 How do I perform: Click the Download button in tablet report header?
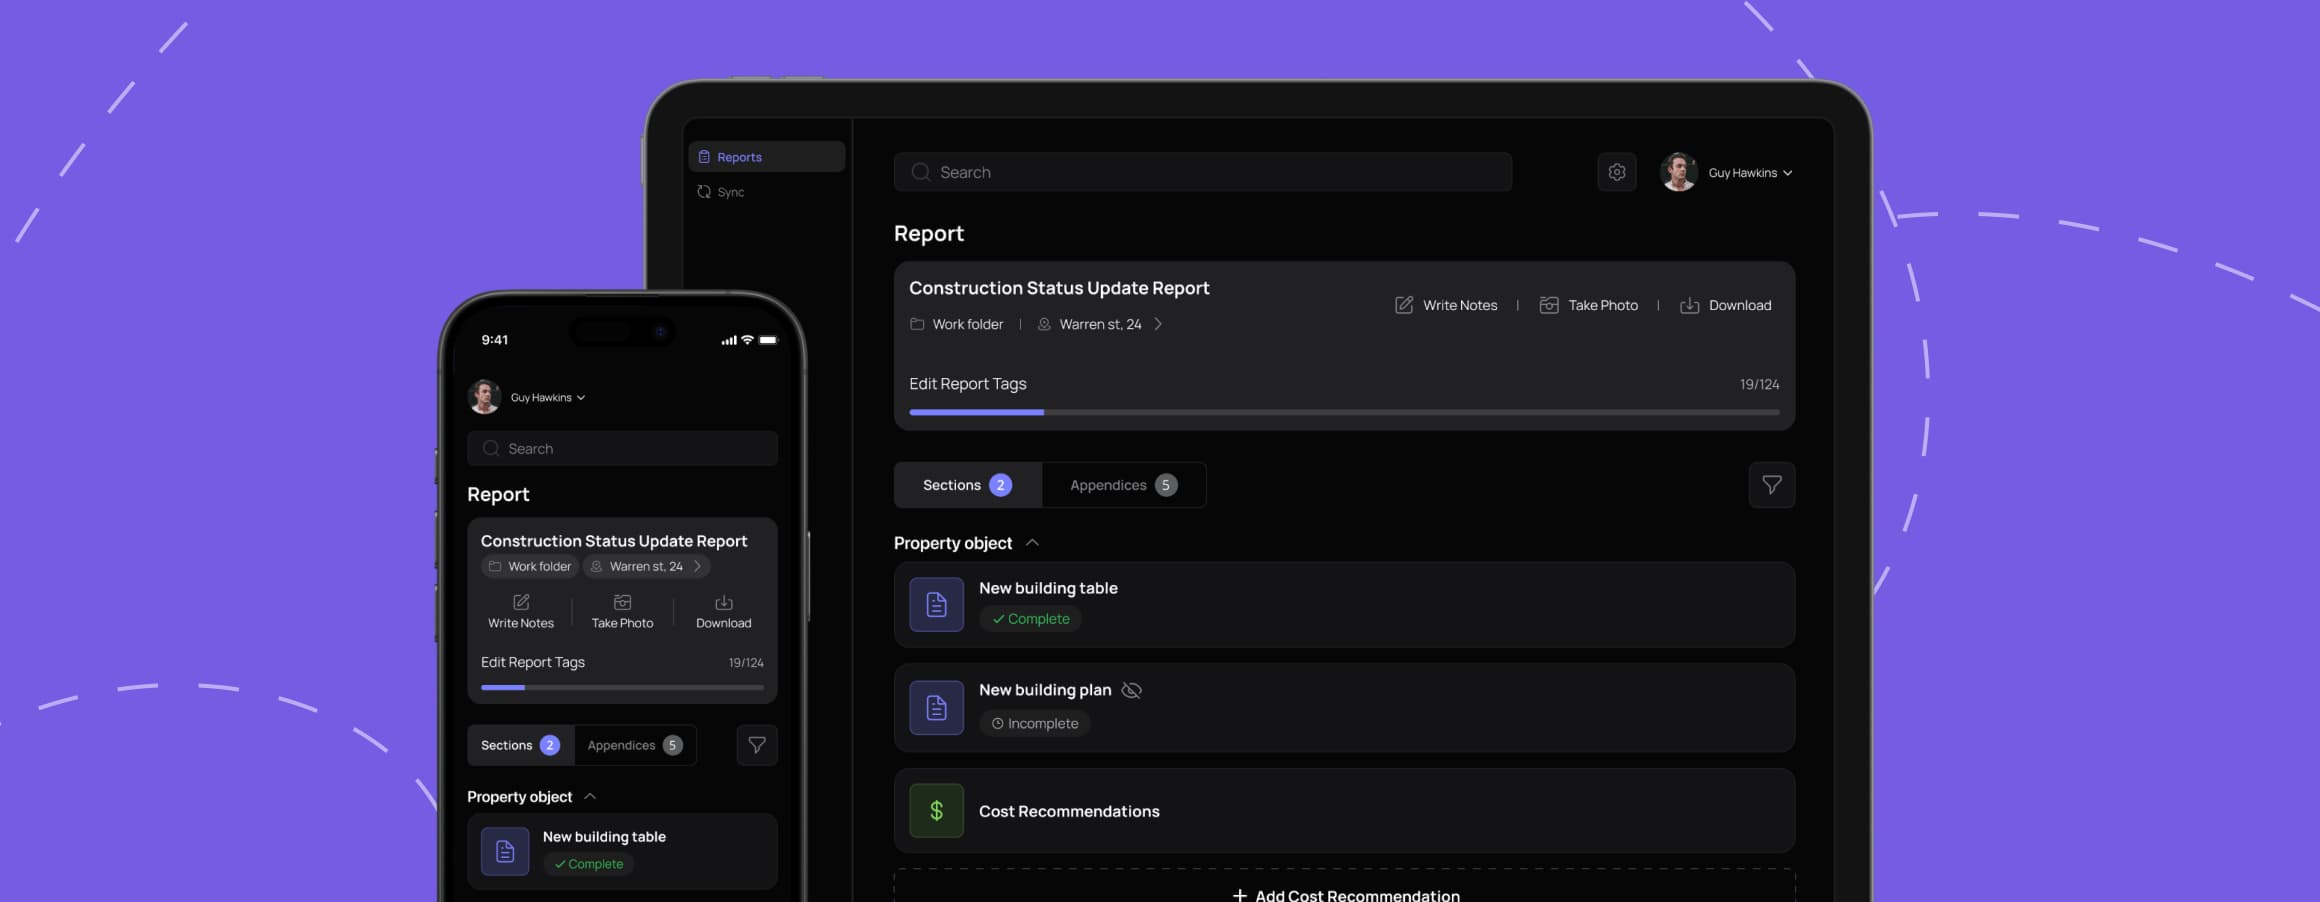[1725, 305]
